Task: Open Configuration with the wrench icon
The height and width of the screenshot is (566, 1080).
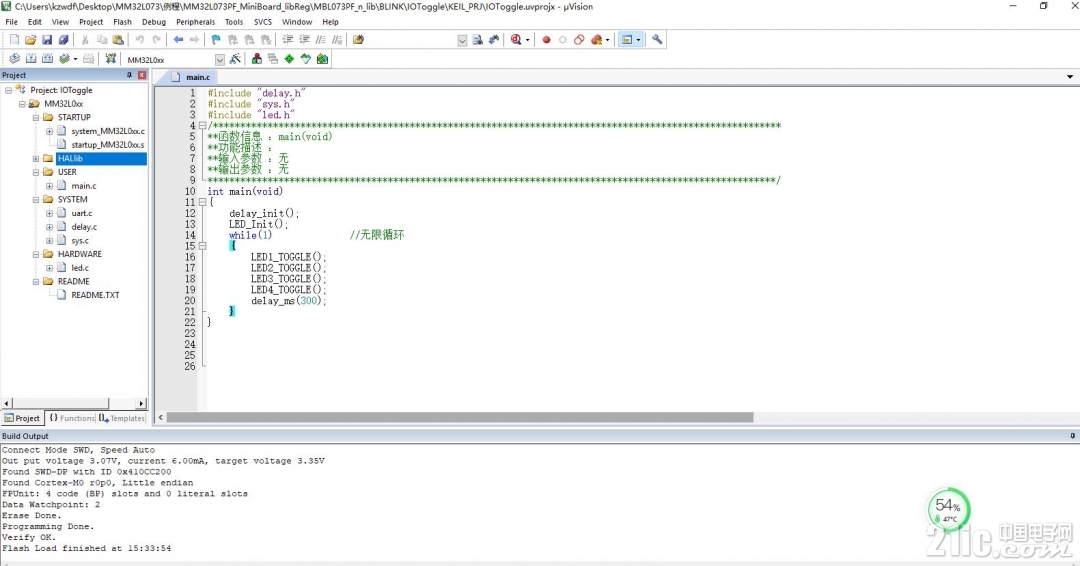Action: pos(657,40)
